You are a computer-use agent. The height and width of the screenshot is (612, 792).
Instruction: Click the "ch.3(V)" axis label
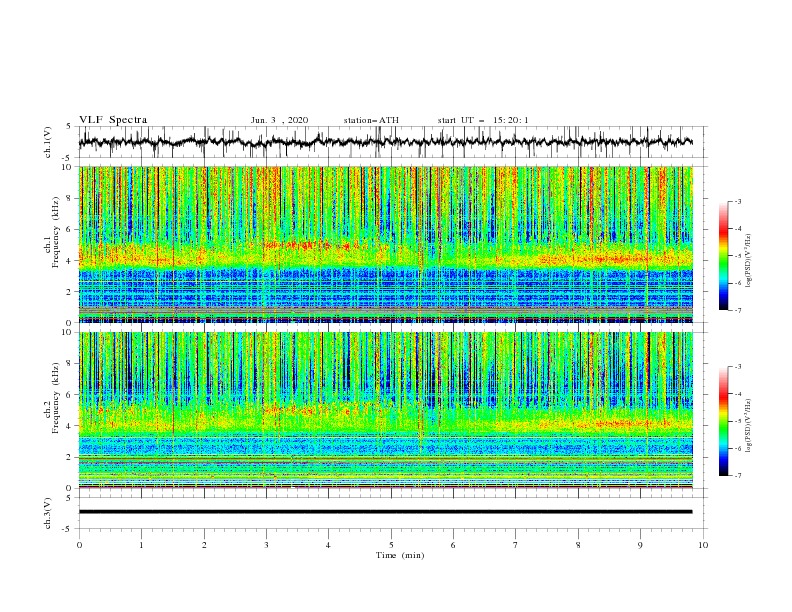click(x=48, y=513)
